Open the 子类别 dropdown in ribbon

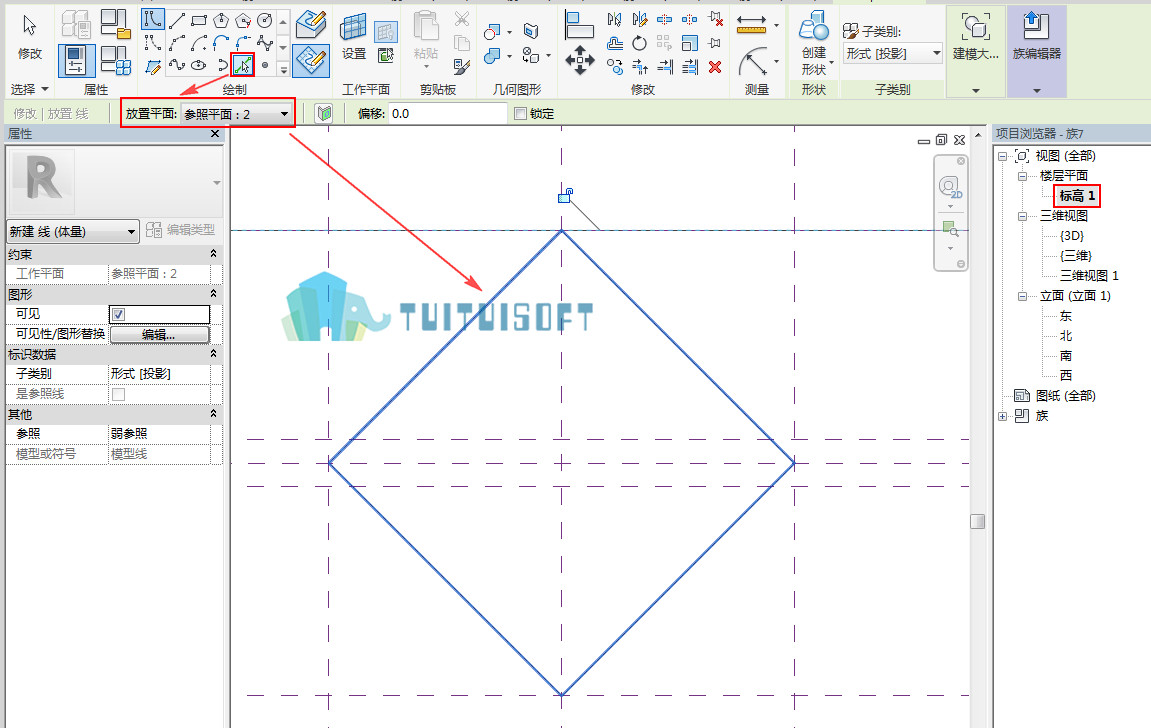click(x=893, y=54)
